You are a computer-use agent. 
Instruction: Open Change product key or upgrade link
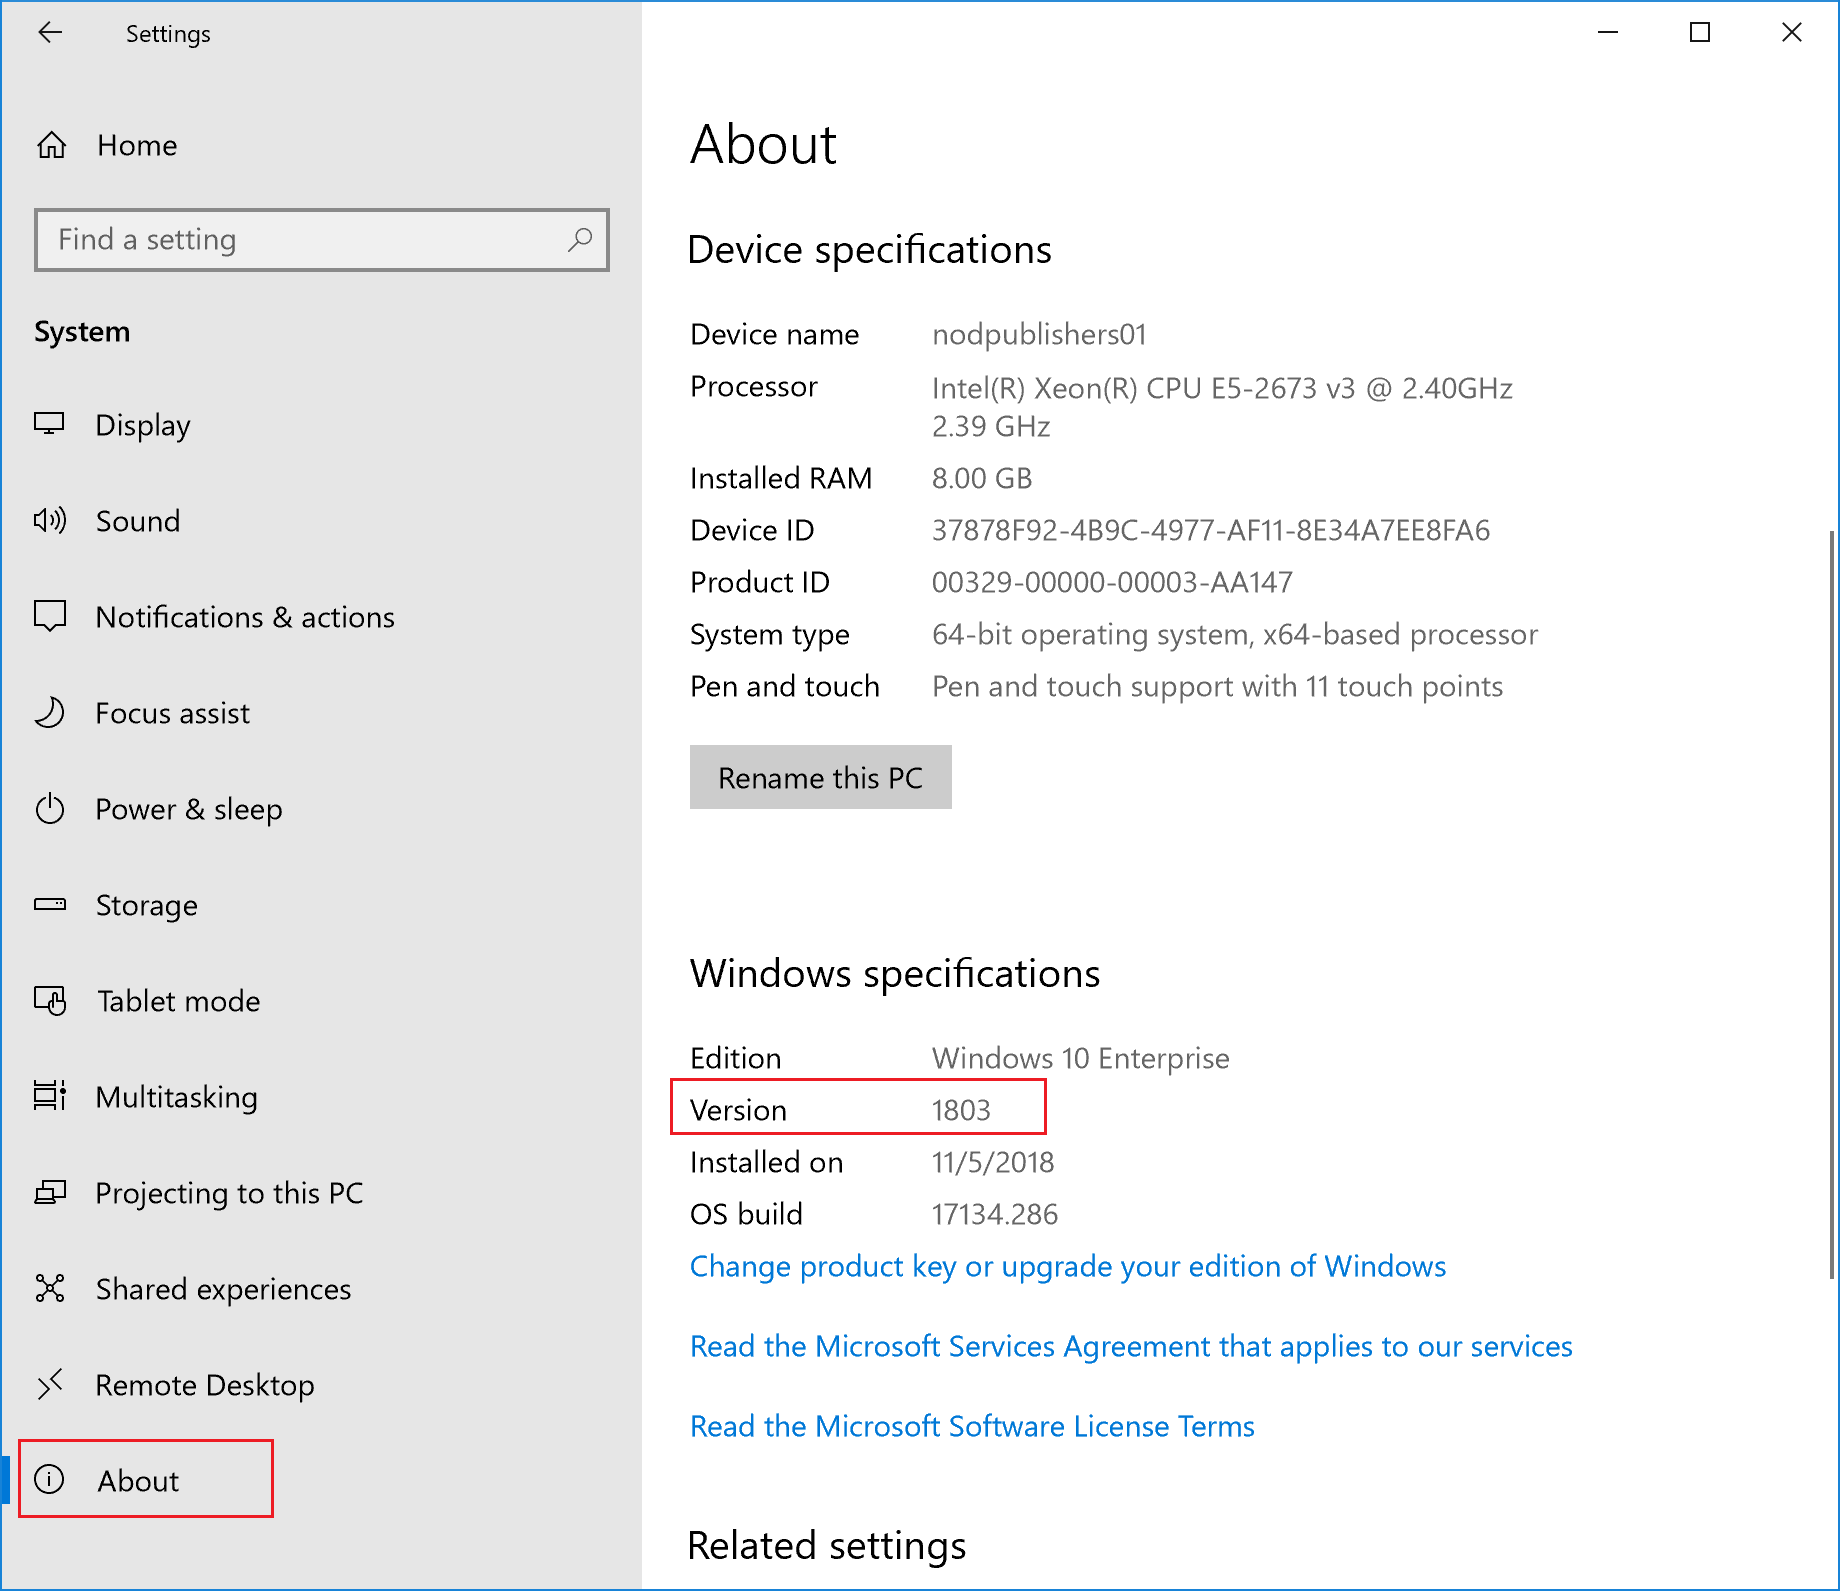[x=1068, y=1267]
